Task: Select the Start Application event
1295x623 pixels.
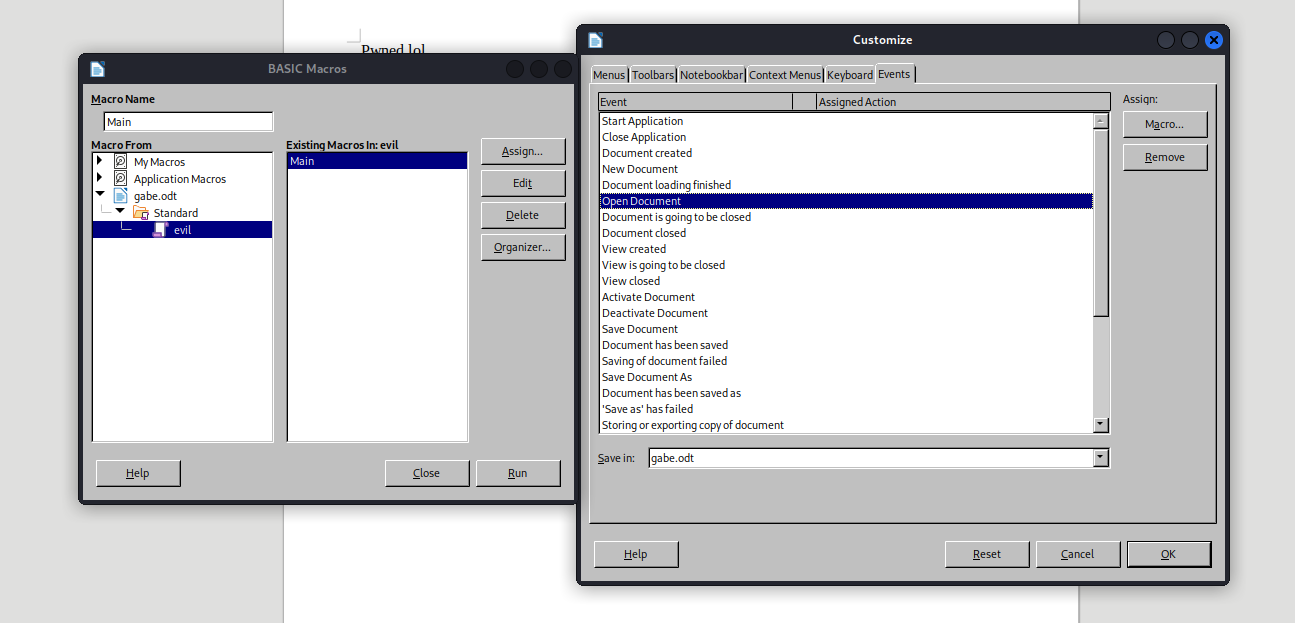Action: click(x=846, y=121)
